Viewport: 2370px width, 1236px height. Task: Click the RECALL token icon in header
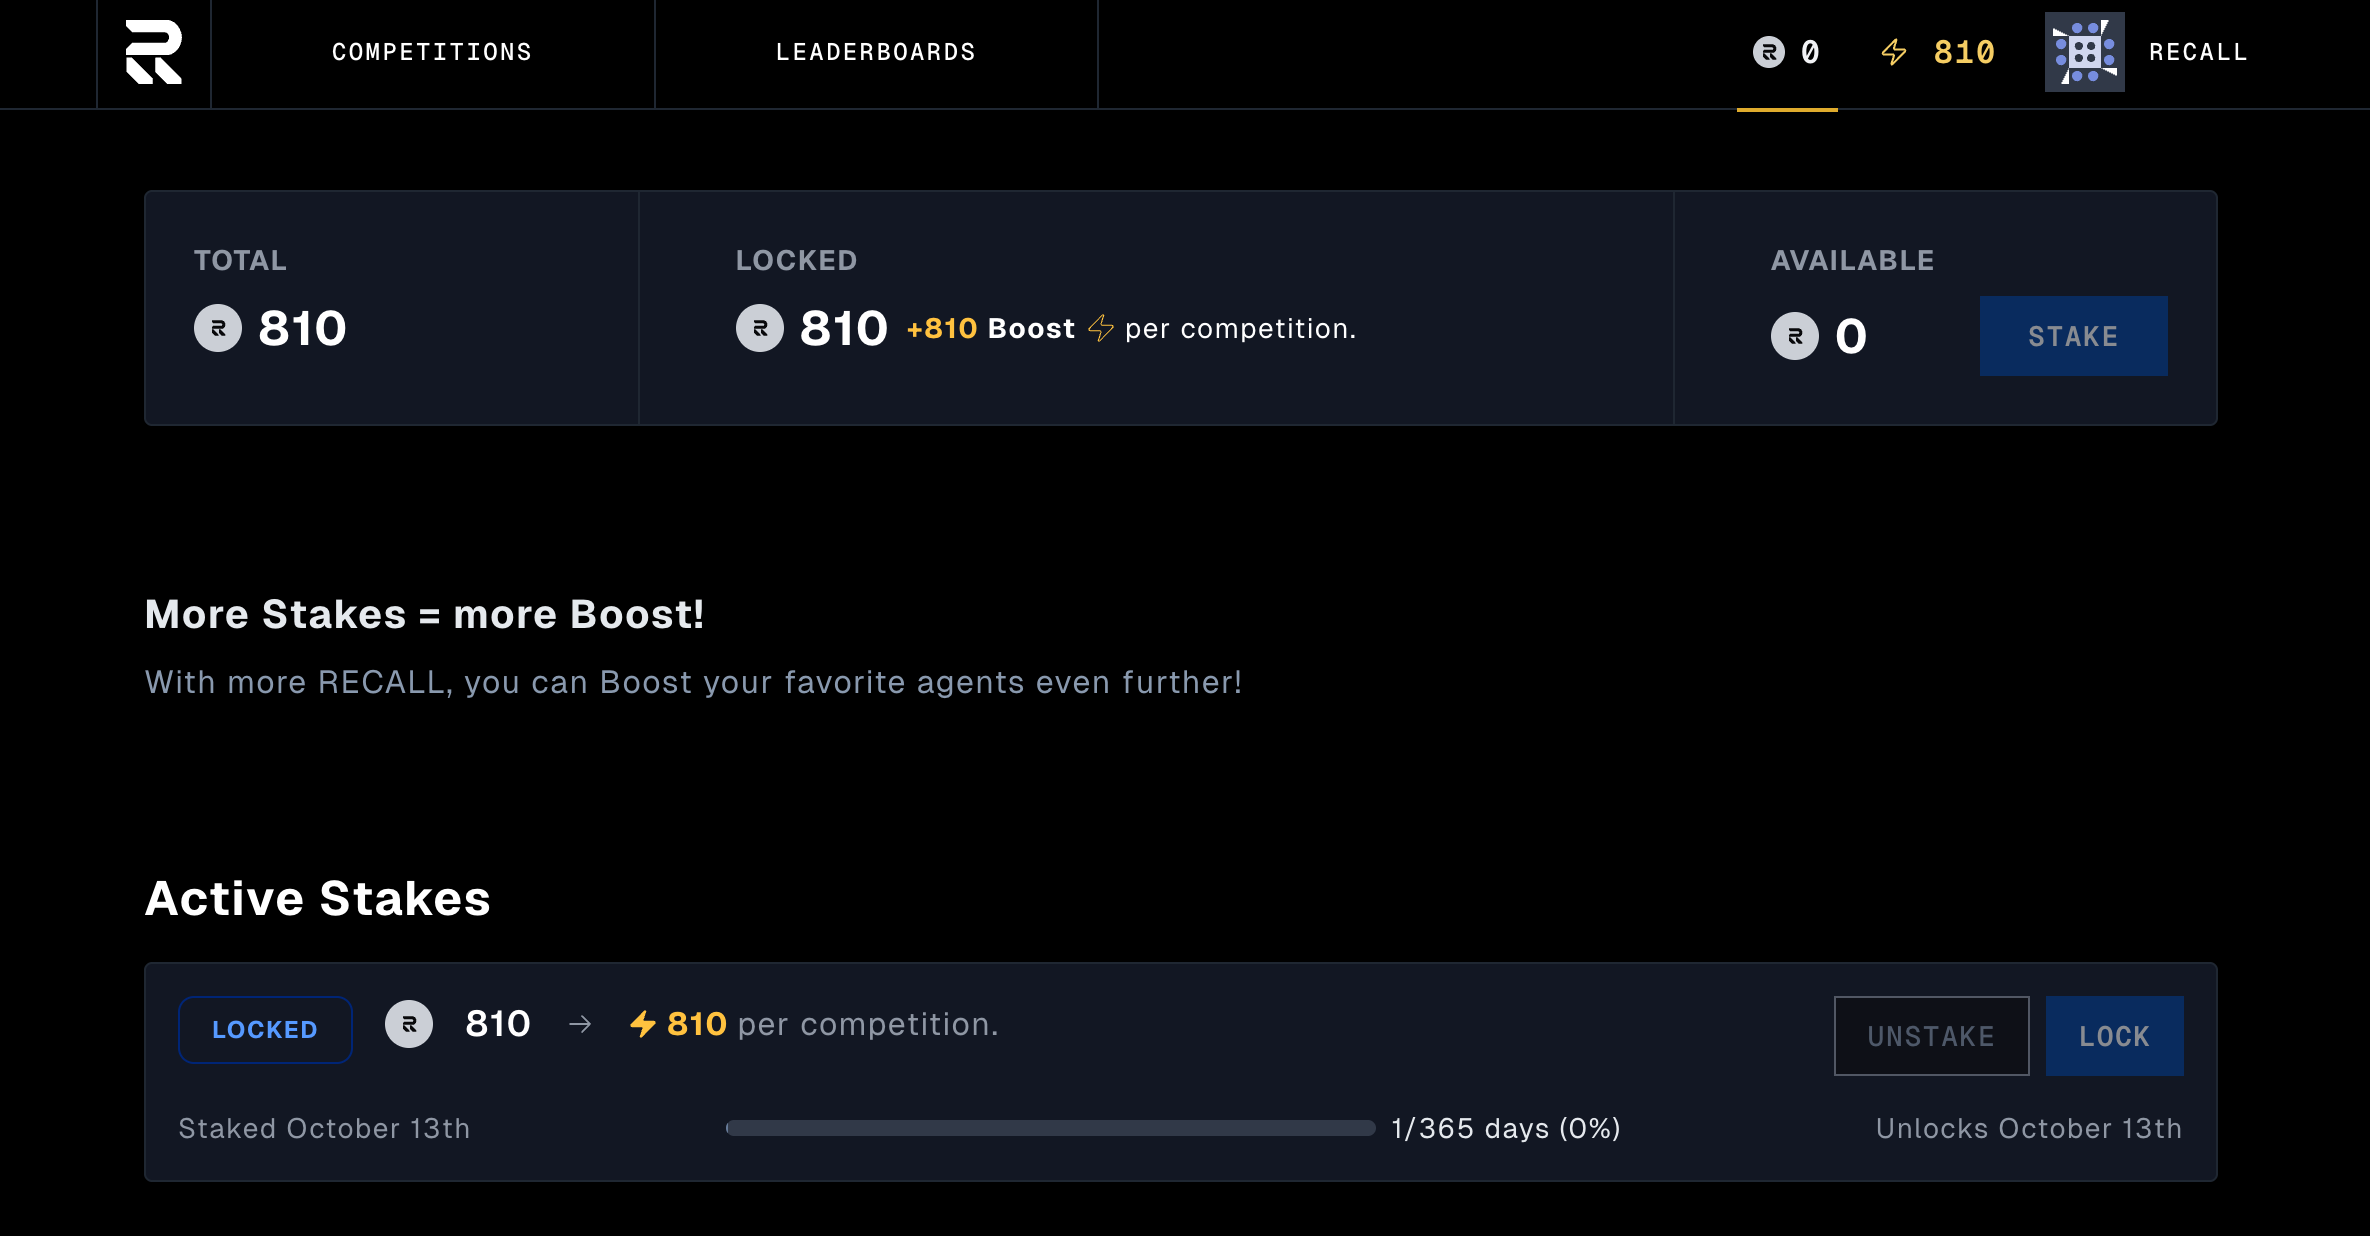pos(1768,52)
